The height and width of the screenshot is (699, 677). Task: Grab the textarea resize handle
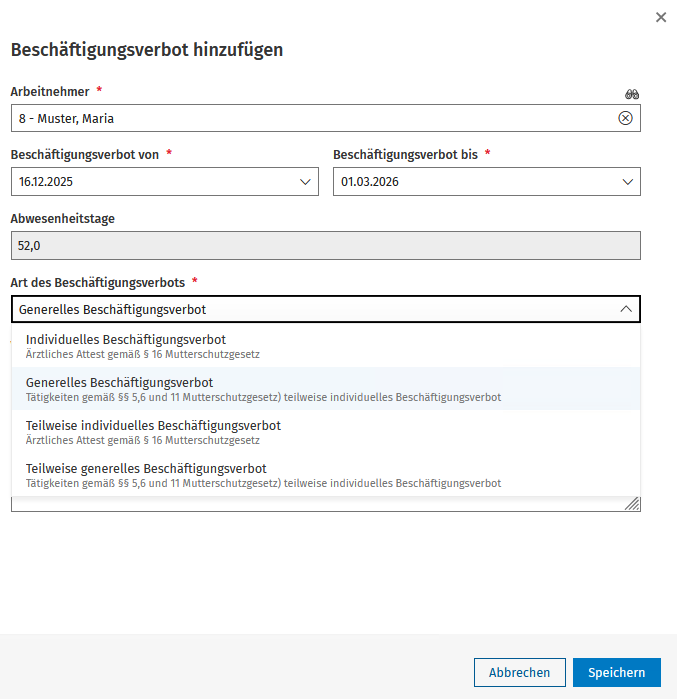click(632, 504)
